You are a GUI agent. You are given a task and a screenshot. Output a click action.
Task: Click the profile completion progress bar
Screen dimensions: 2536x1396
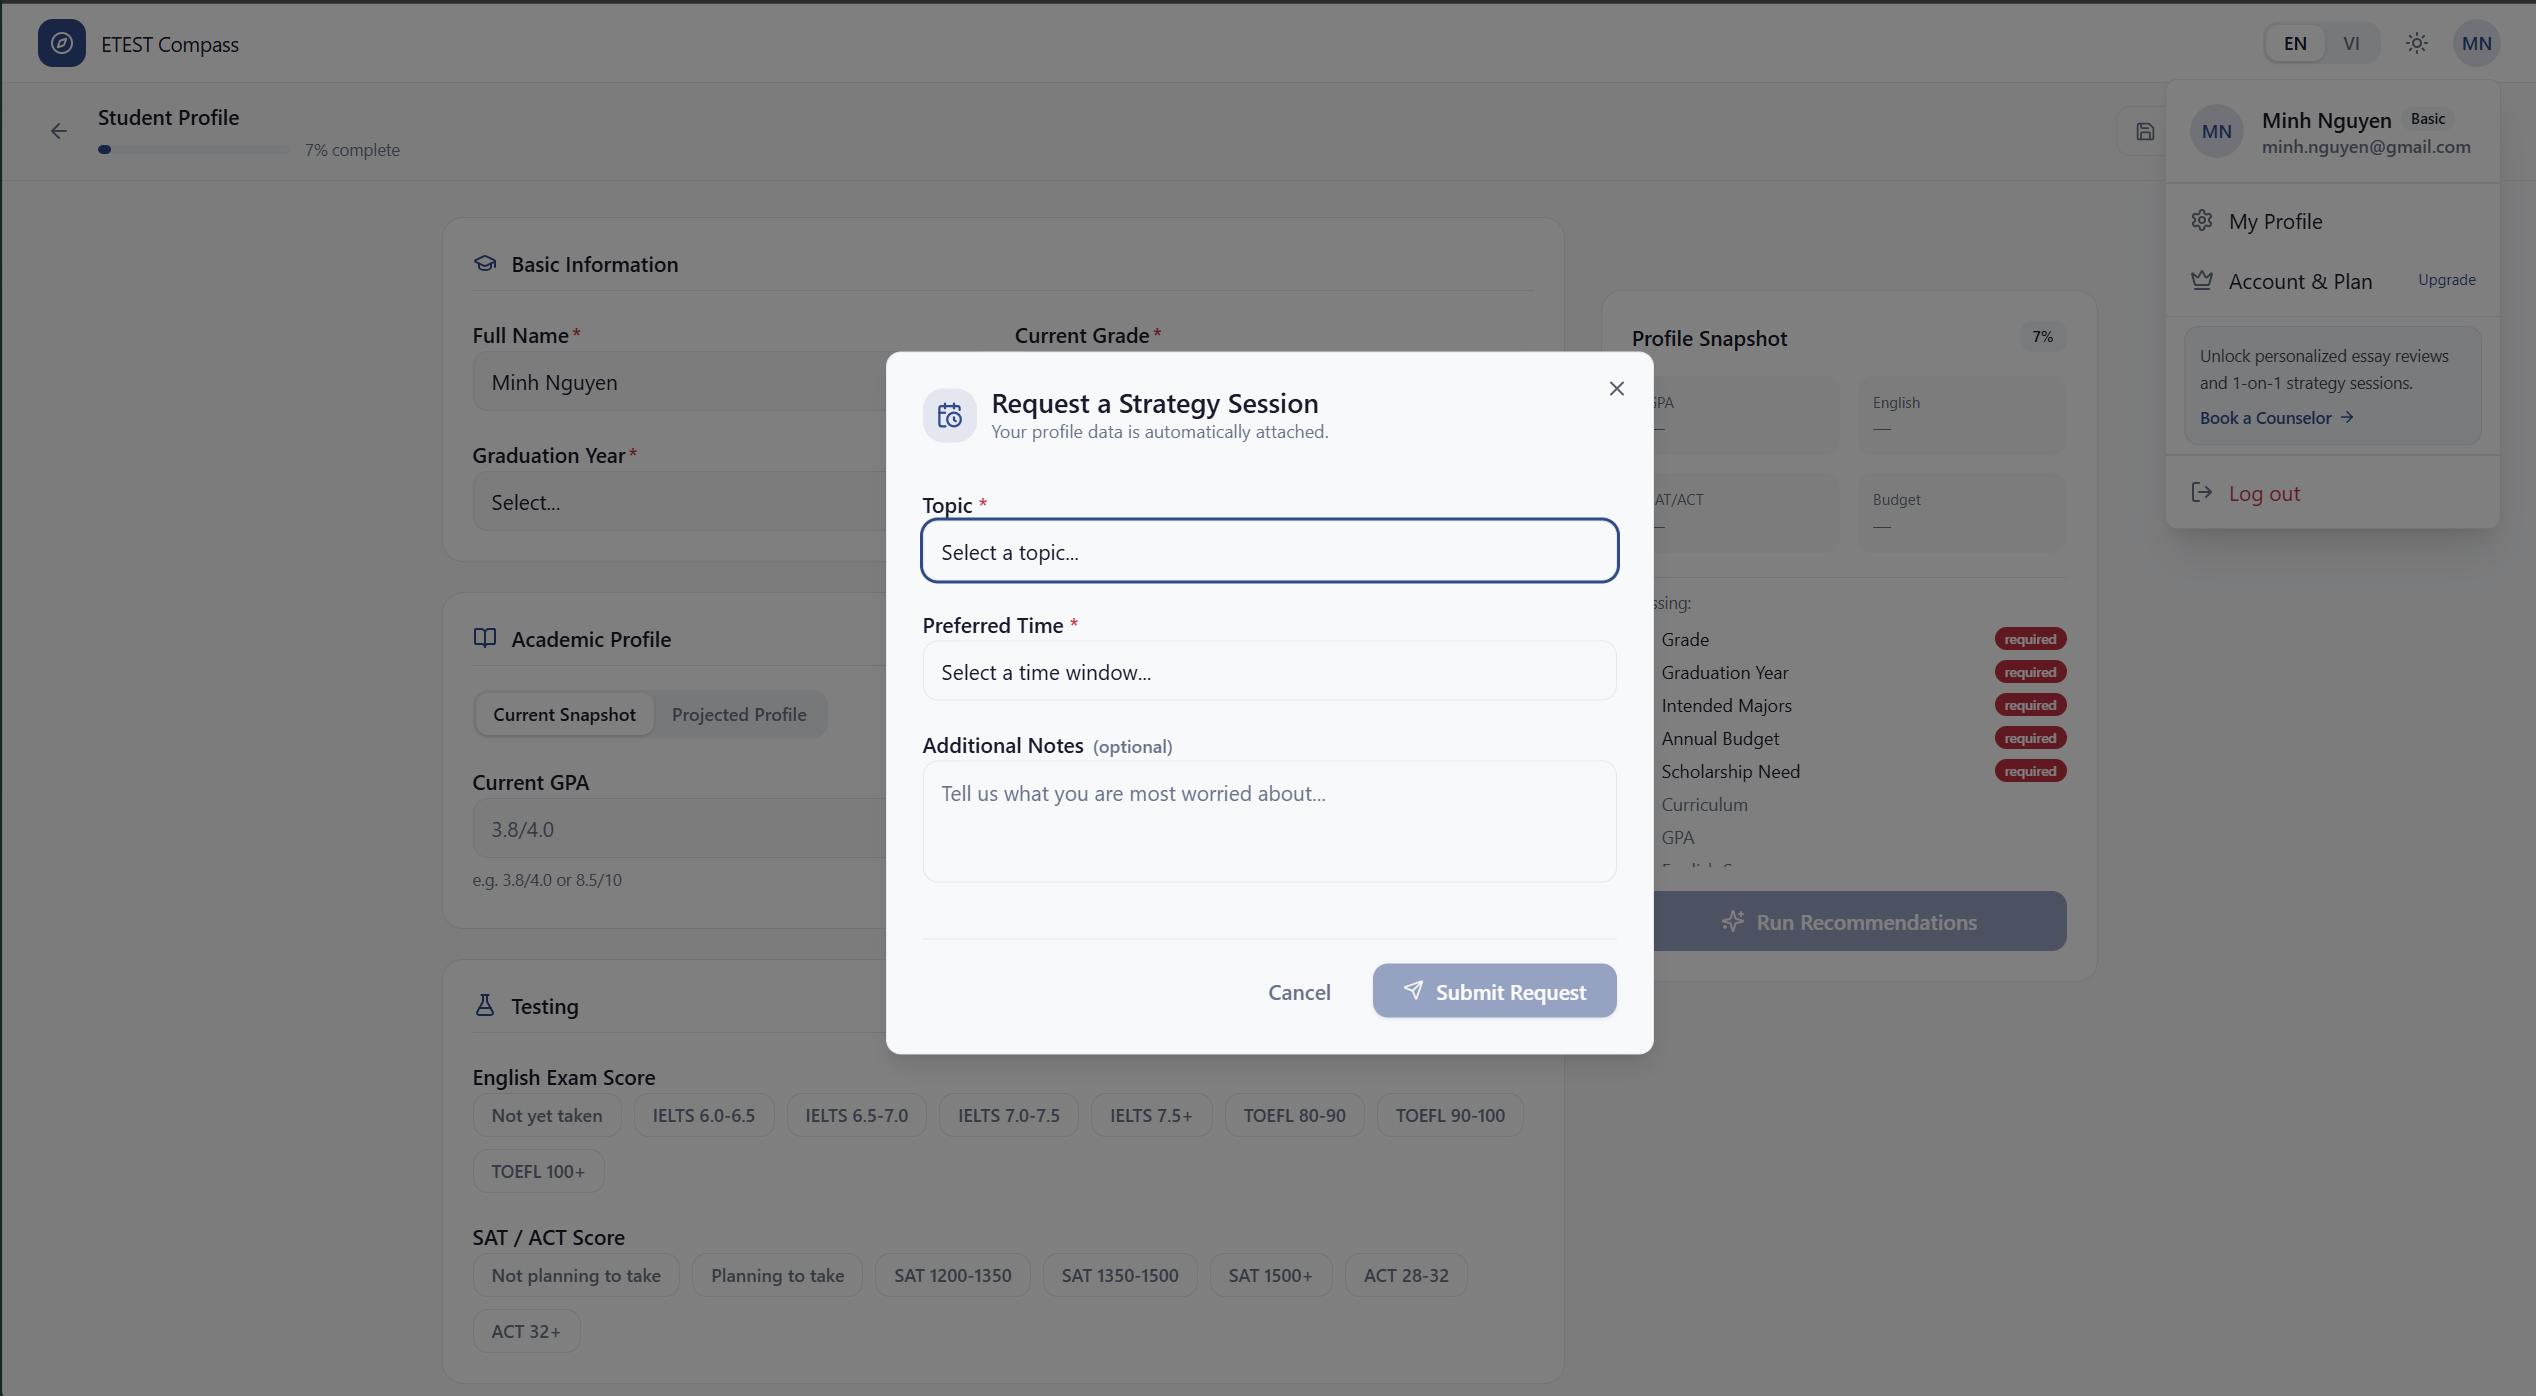tap(194, 150)
